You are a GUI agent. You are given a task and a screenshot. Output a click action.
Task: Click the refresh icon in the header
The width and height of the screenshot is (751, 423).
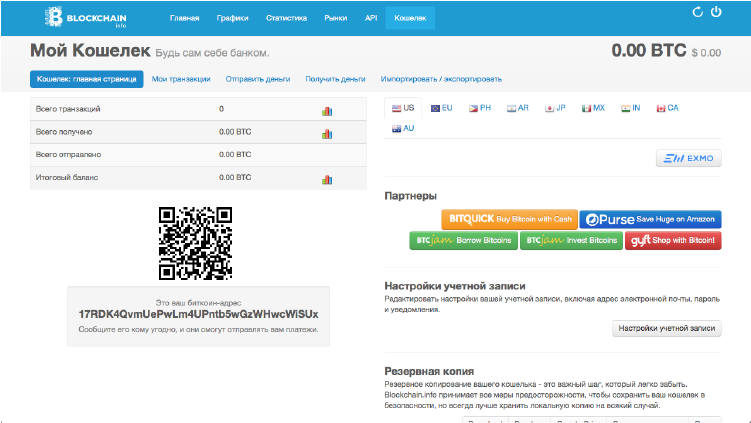click(x=697, y=12)
